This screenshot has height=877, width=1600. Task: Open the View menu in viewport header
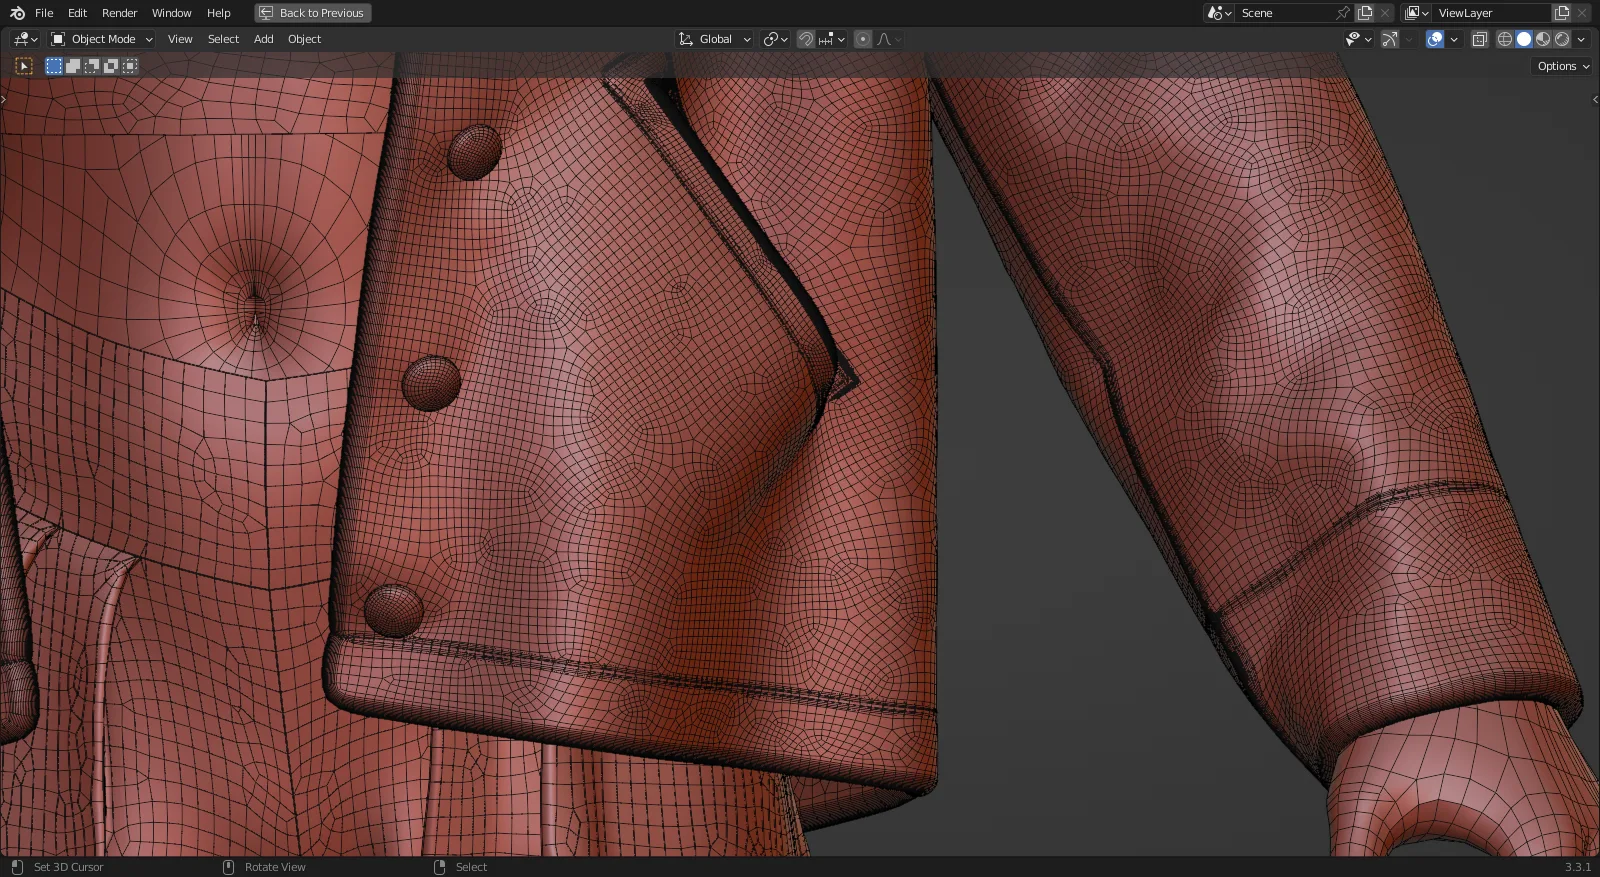[x=180, y=39]
